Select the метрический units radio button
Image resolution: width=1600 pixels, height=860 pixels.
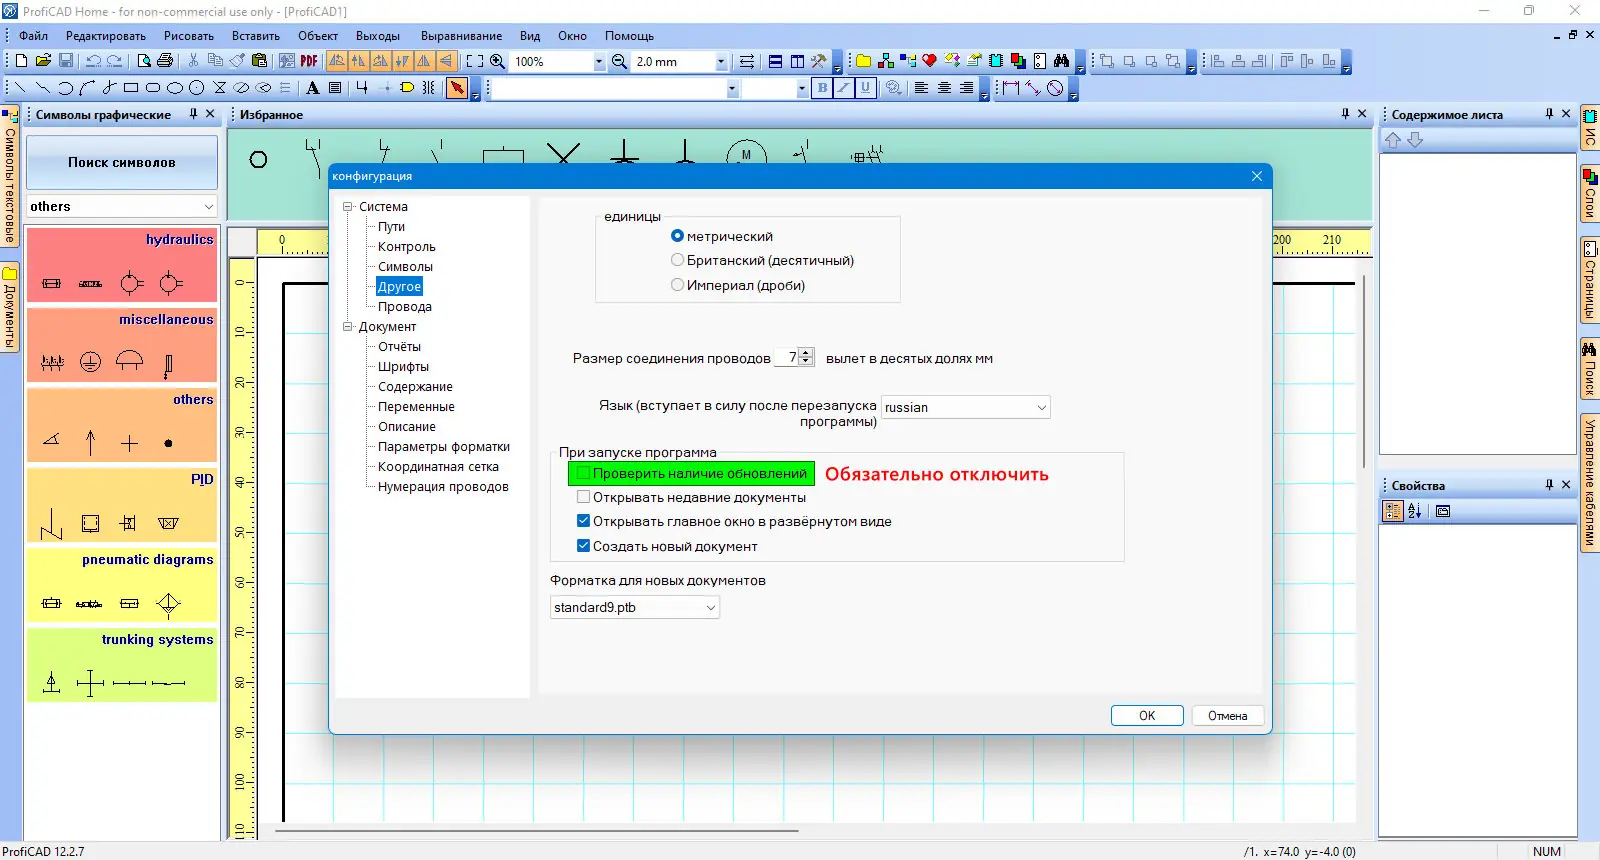(677, 236)
